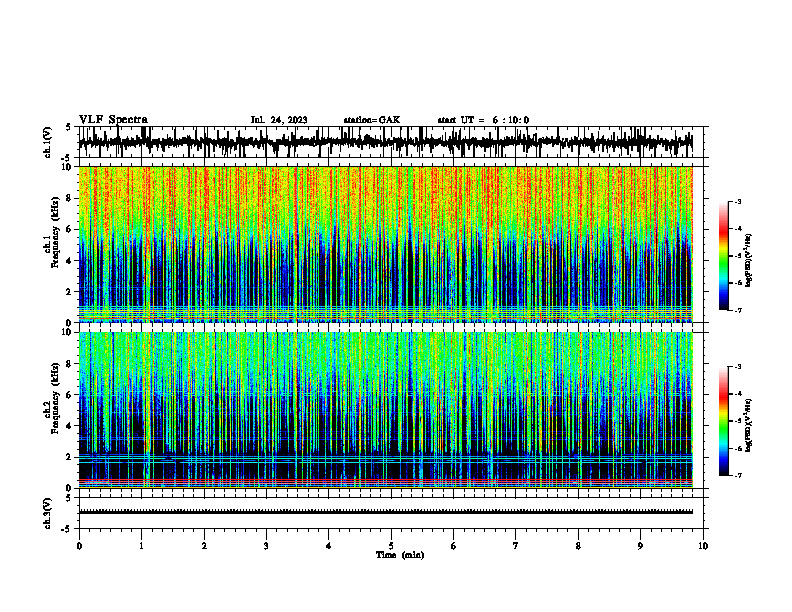Click the VLF Spectra title text

pyautogui.click(x=113, y=120)
